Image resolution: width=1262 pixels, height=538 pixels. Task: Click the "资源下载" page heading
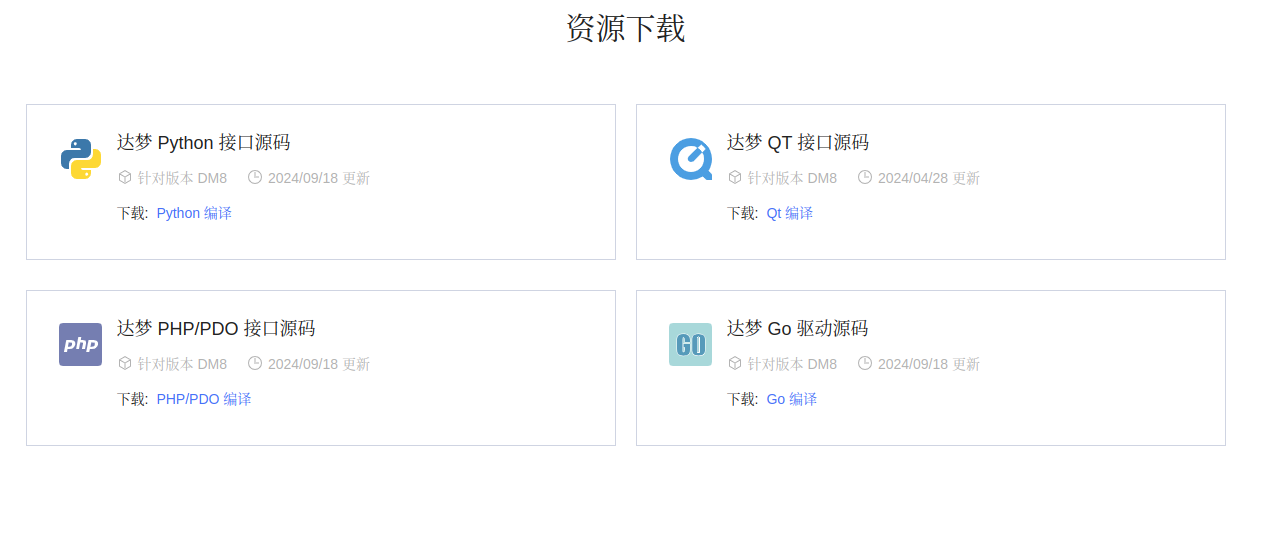pos(626,28)
